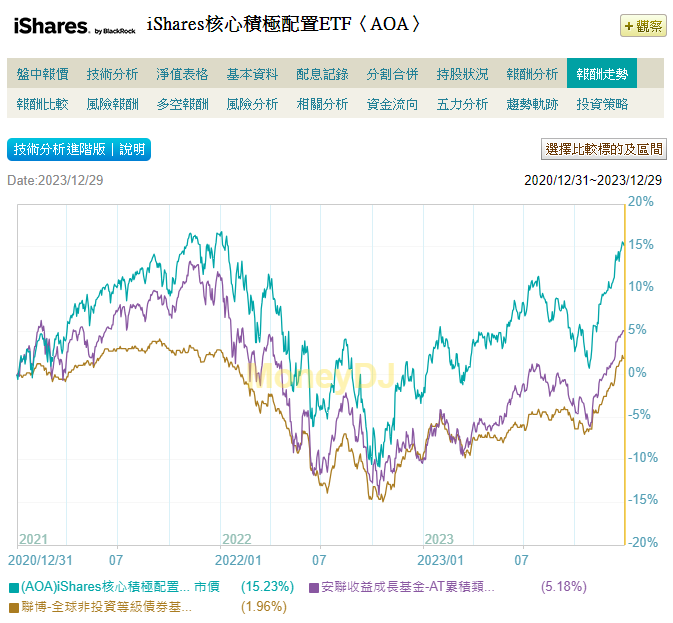Click the 2022/01 point on chart timeline

[240, 560]
